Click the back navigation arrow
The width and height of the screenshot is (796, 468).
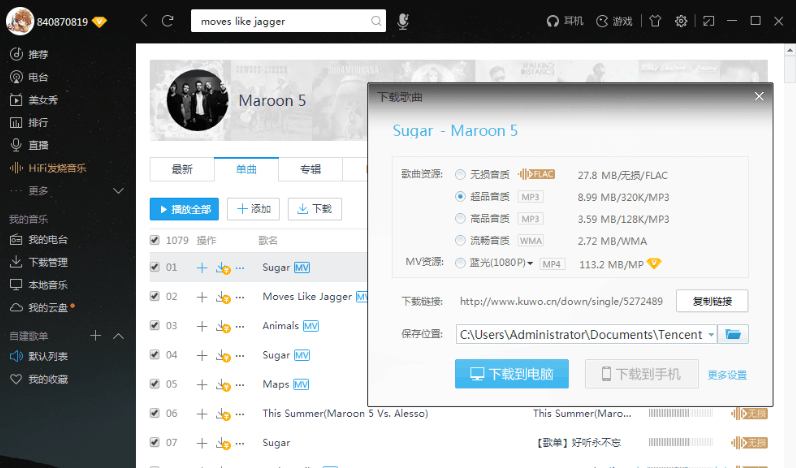click(144, 21)
